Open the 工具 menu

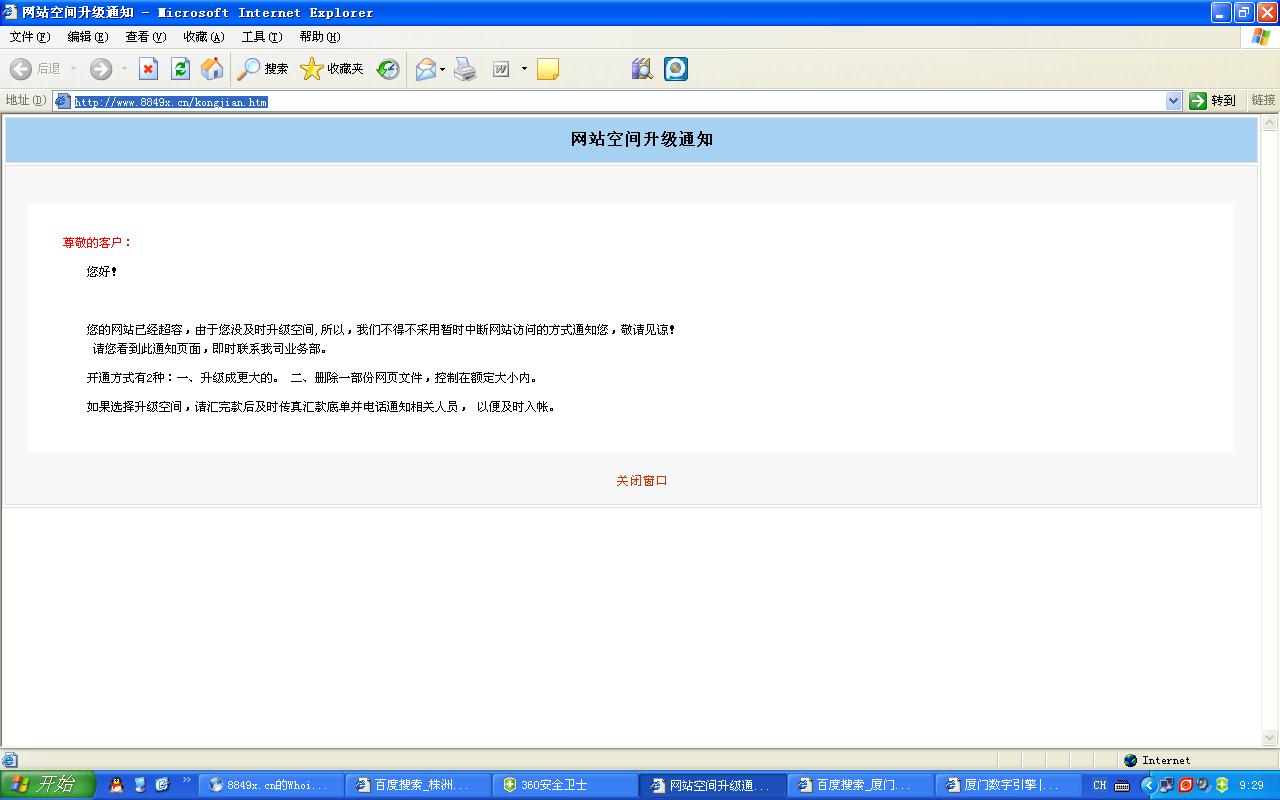pos(261,37)
